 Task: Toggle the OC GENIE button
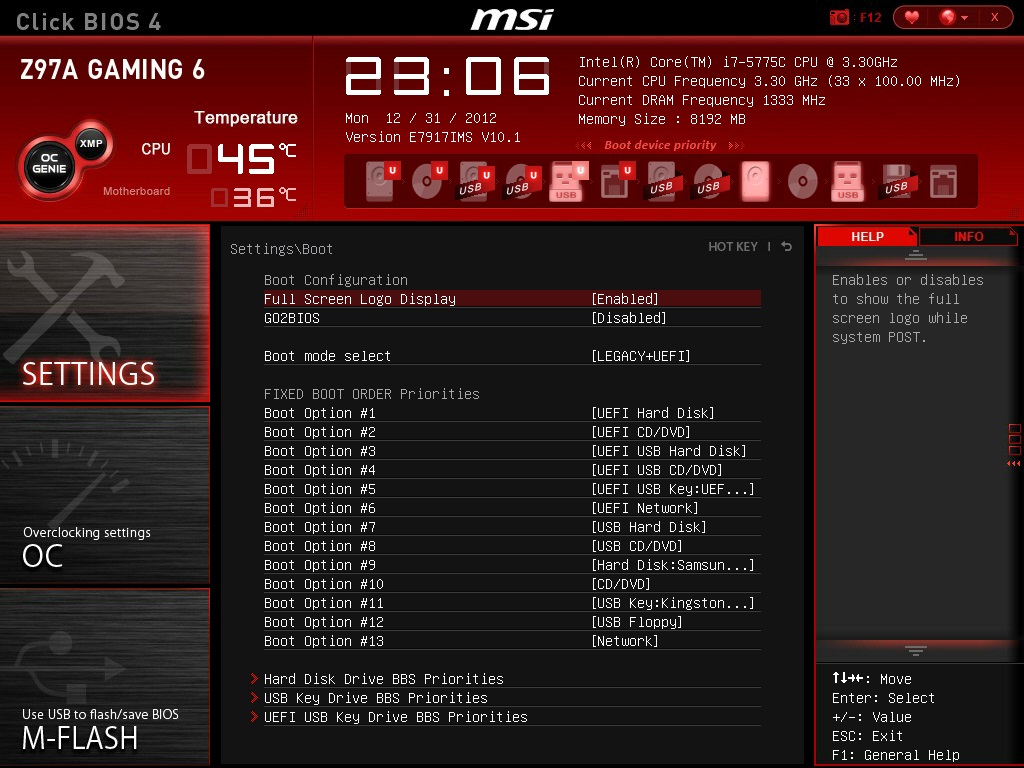click(x=49, y=163)
